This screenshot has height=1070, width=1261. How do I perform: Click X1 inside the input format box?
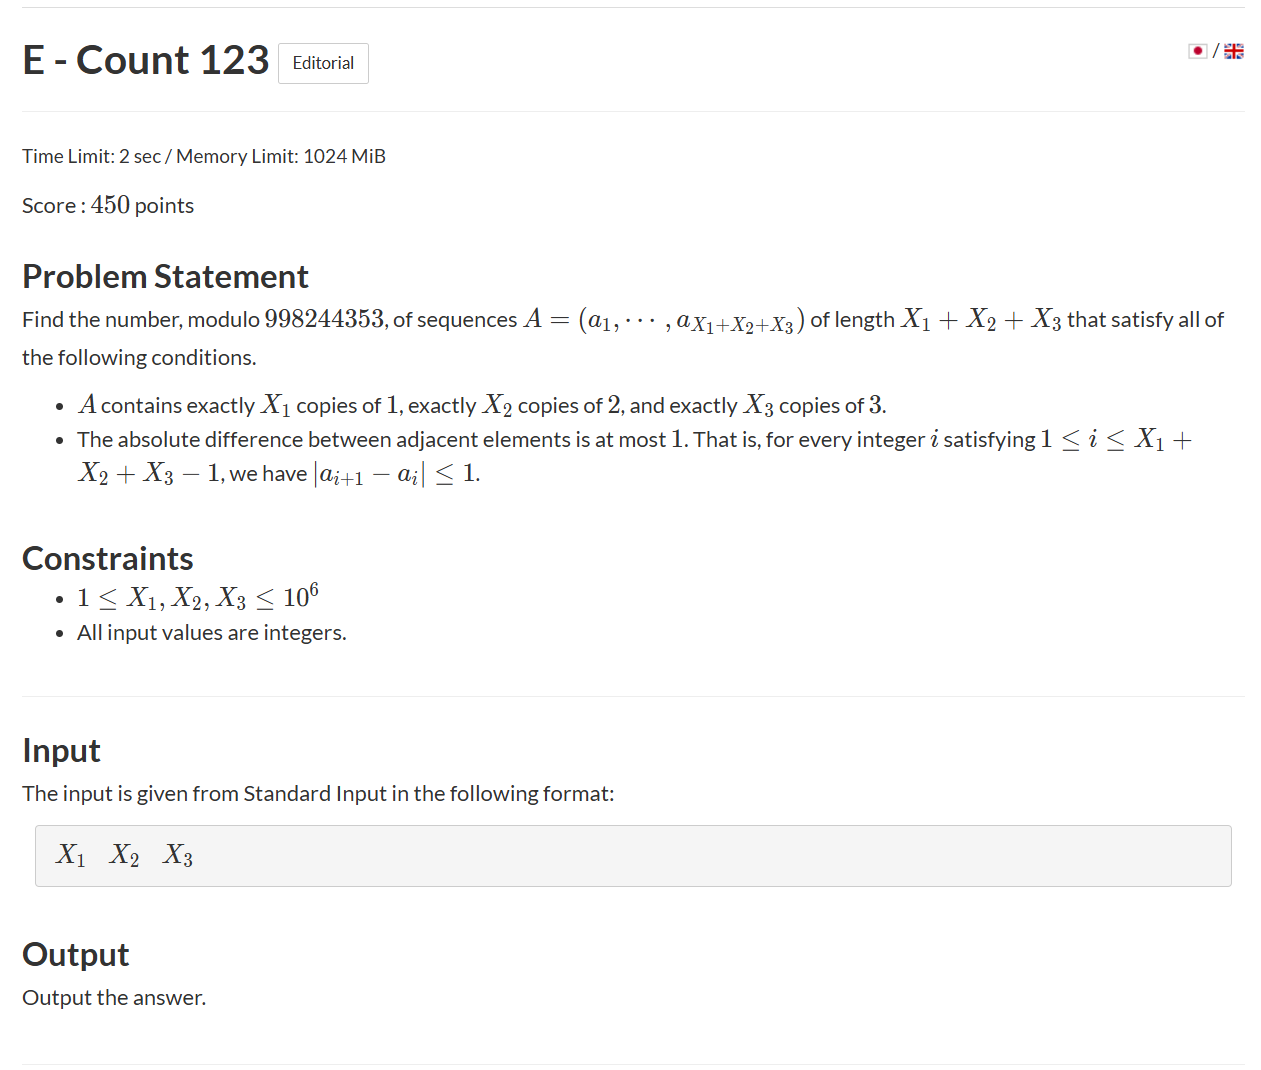click(x=71, y=855)
